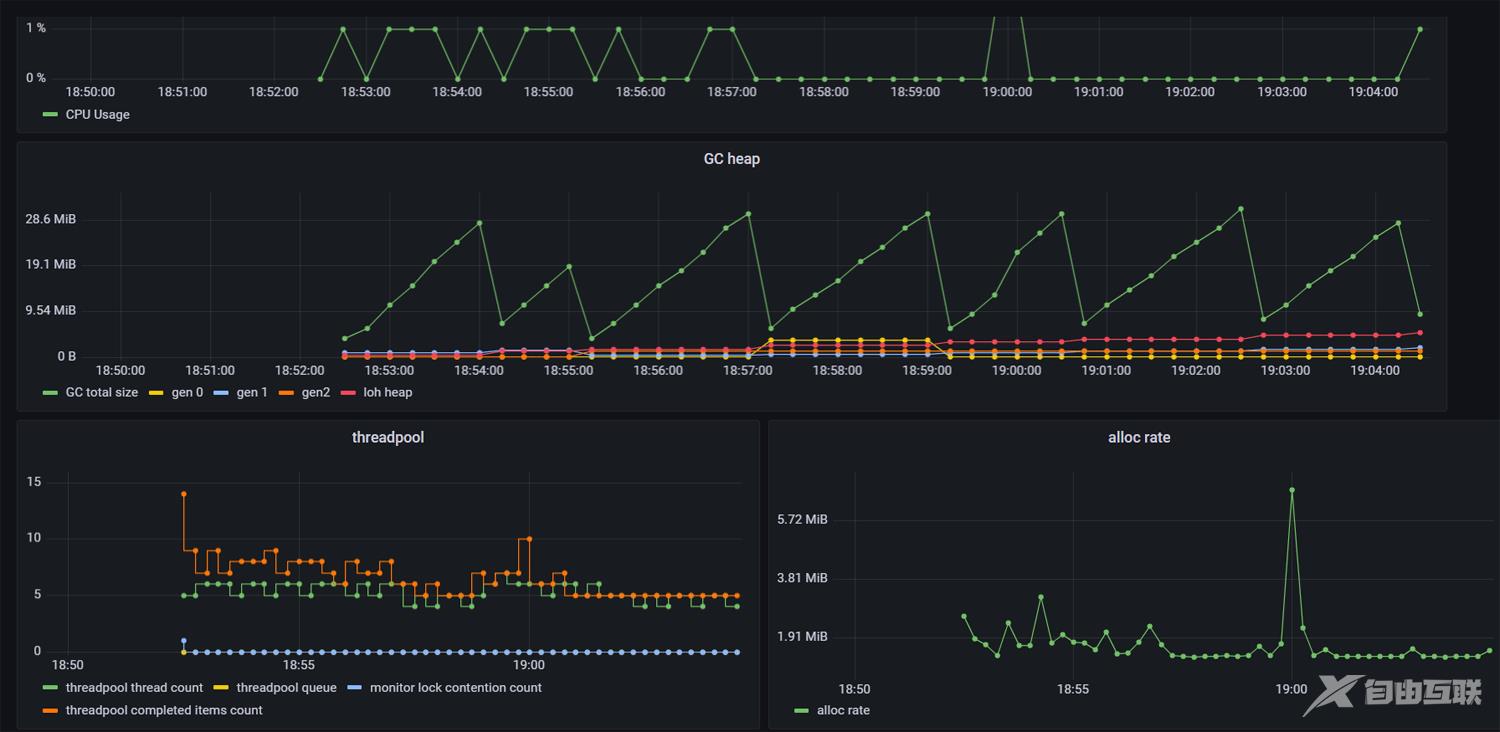Click alloc rate spike point at 19:00
Viewport: 1500px width, 732px height.
1292,490
